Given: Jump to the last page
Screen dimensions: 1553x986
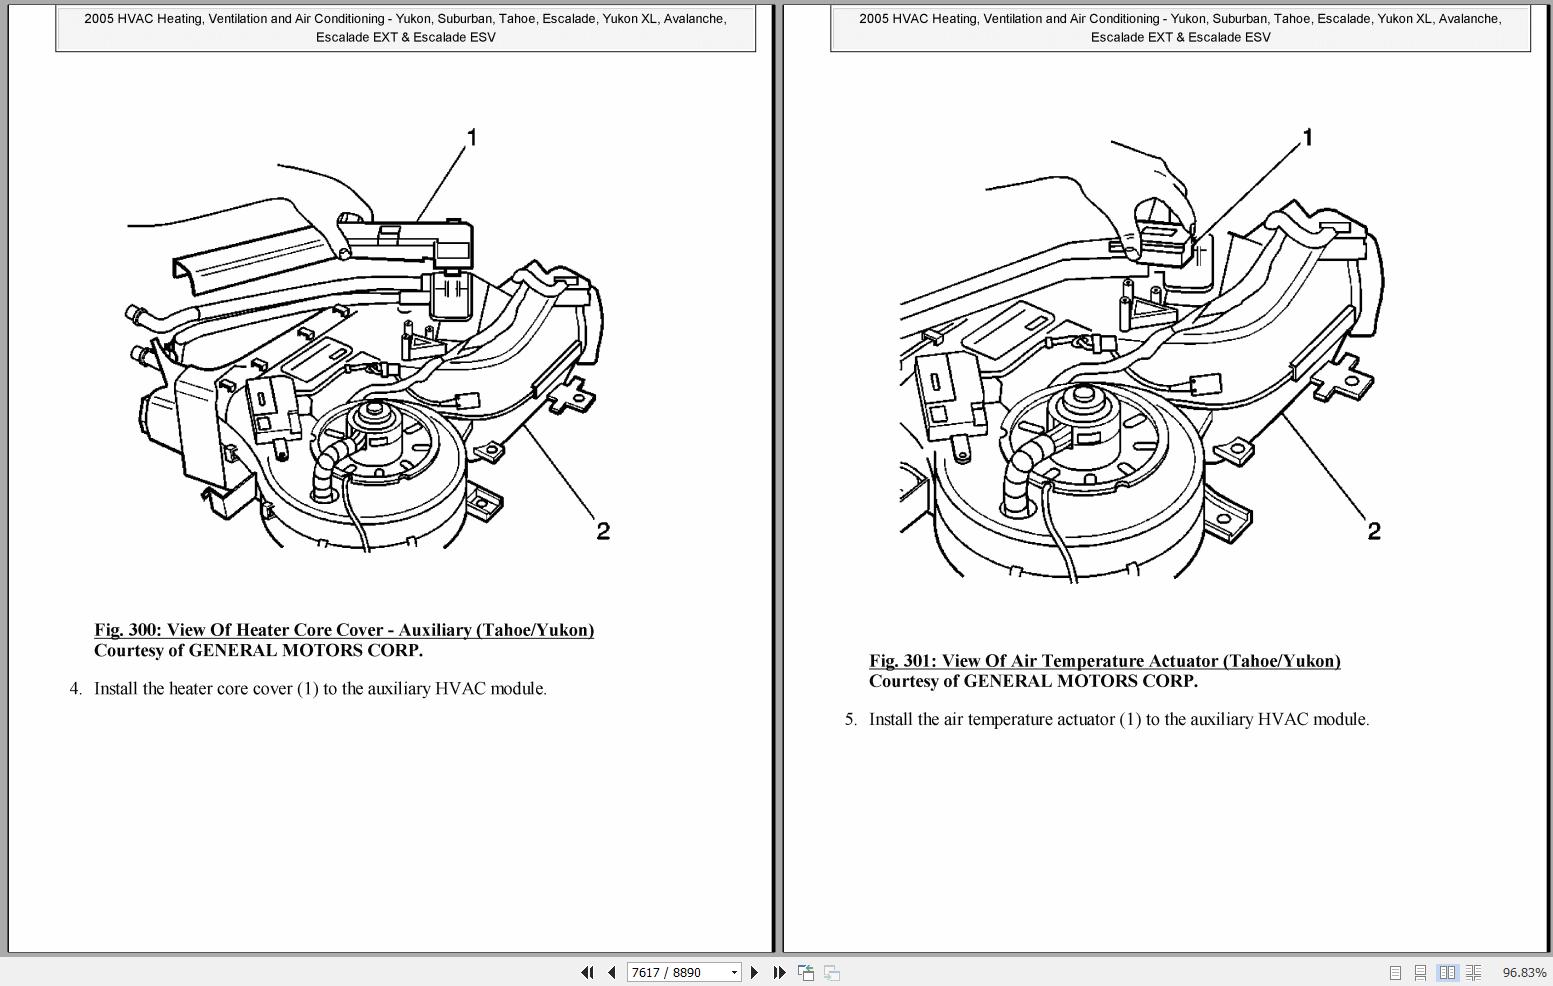Looking at the screenshot, I should (779, 972).
